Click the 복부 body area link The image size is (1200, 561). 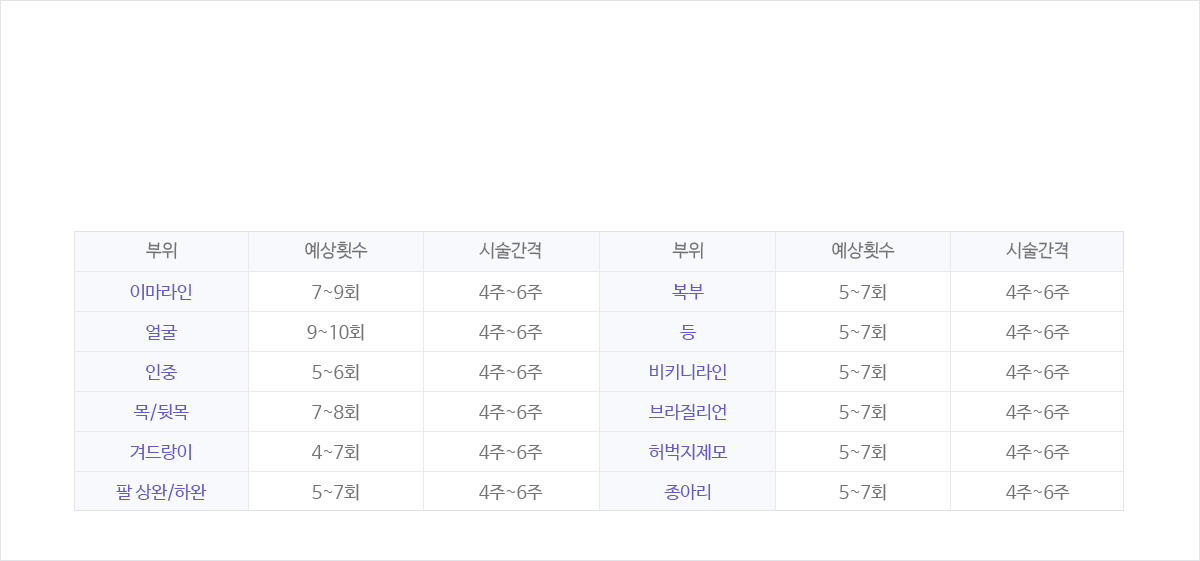[688, 292]
